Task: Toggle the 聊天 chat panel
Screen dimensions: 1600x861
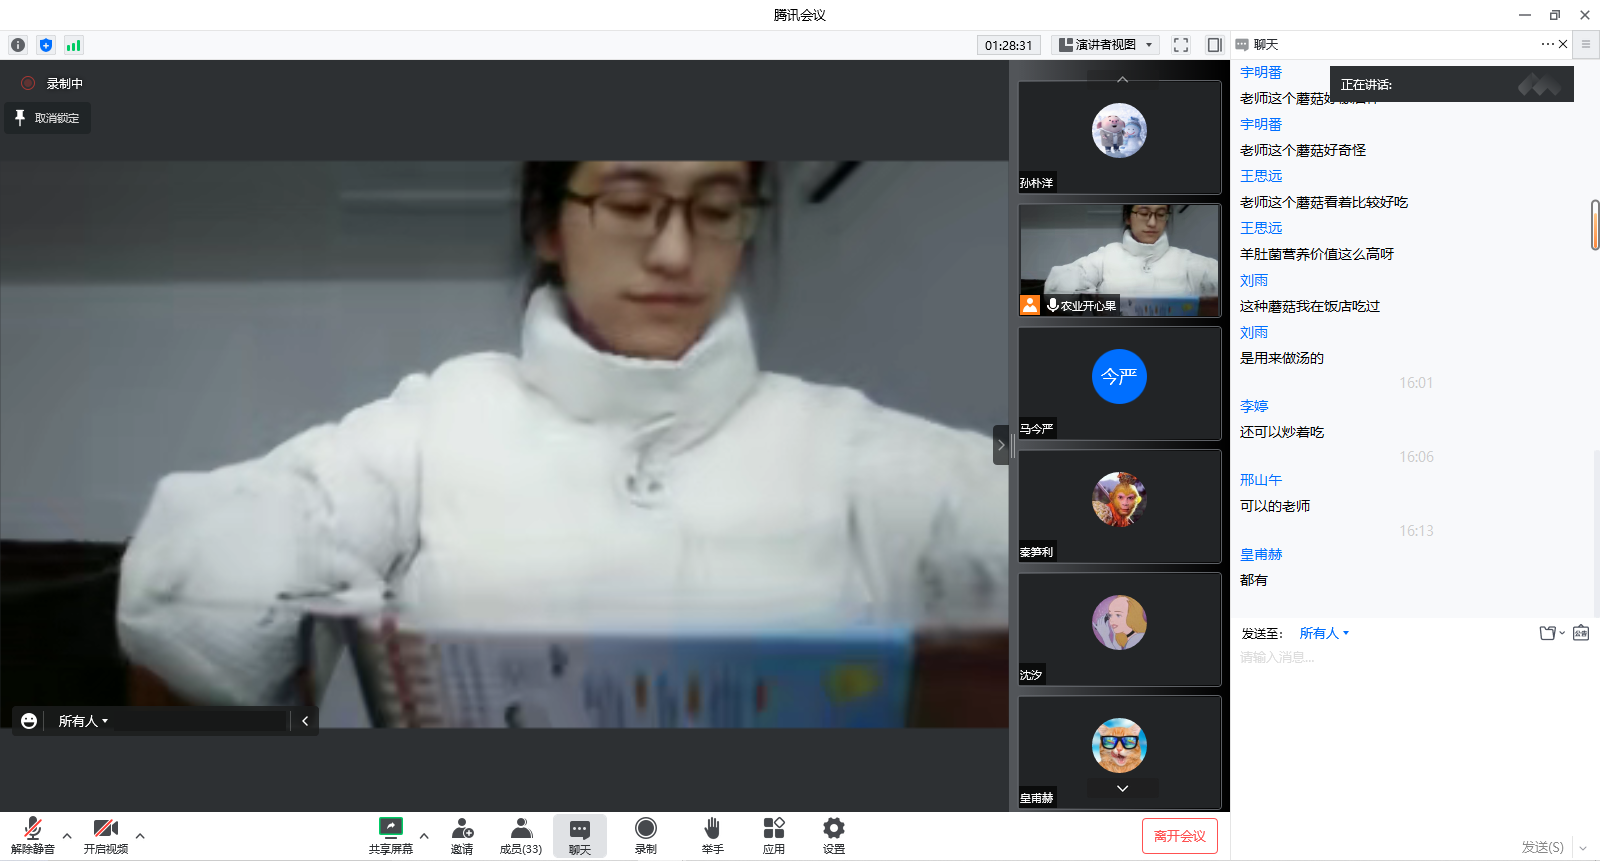Action: point(580,835)
